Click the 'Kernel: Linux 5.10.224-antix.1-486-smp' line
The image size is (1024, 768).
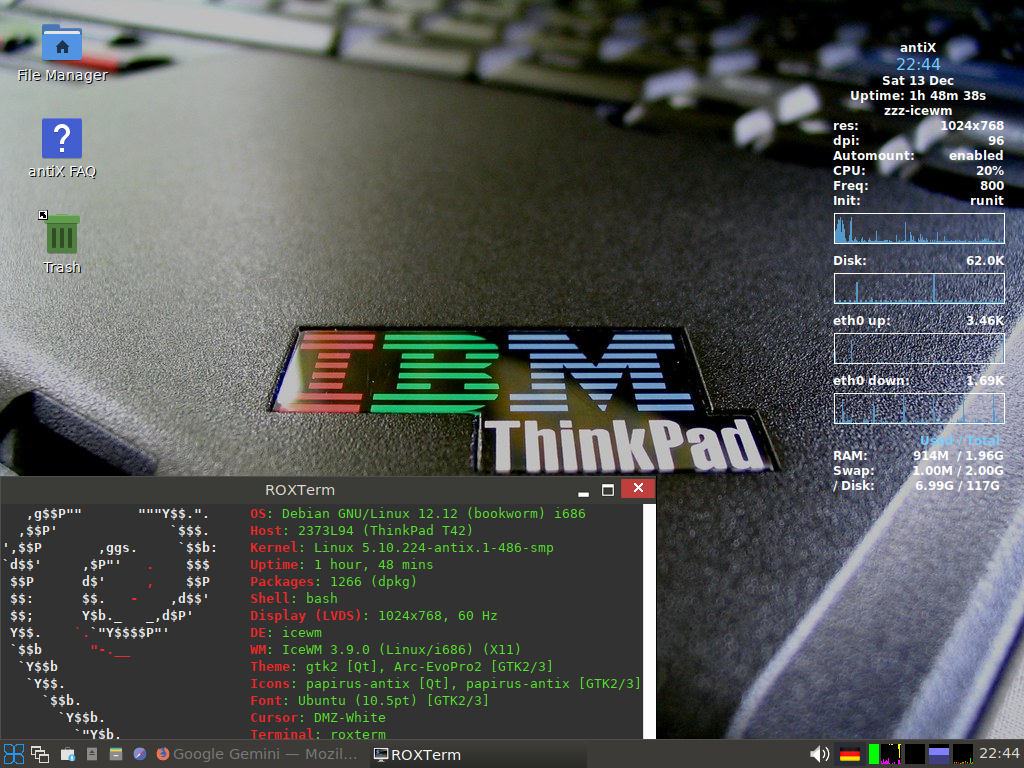coord(402,547)
